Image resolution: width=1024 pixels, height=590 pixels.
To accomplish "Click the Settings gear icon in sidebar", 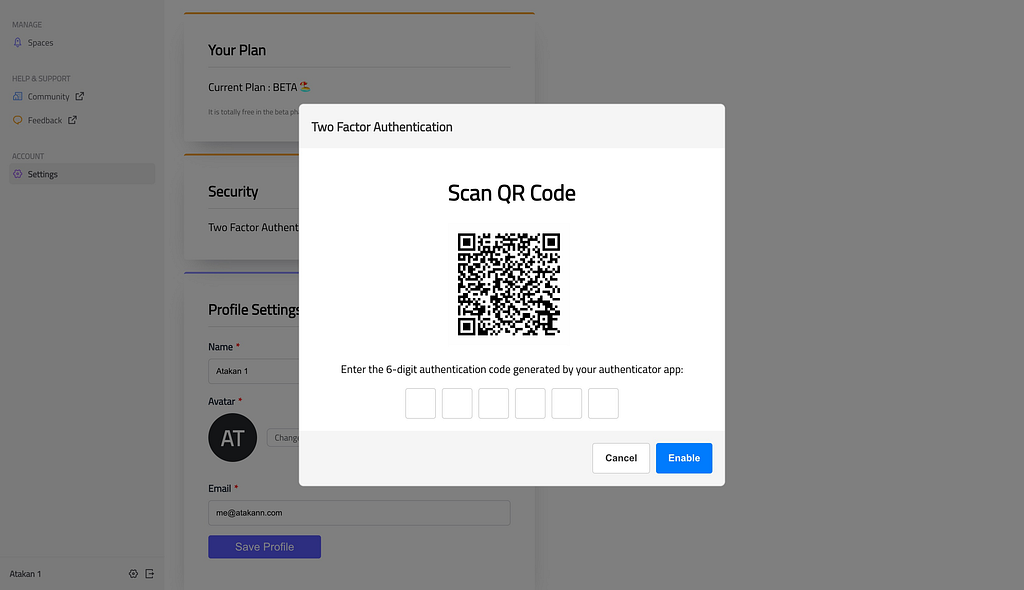I will point(18,174).
